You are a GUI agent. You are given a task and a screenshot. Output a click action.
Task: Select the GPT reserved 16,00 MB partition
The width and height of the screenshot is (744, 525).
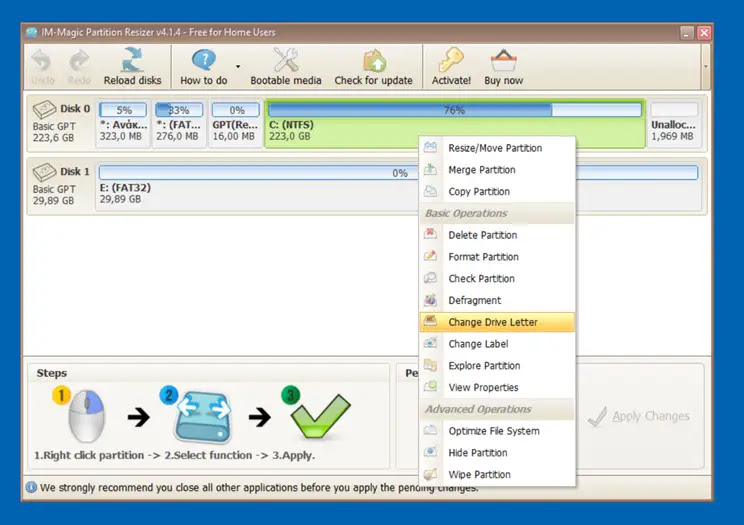coord(236,123)
